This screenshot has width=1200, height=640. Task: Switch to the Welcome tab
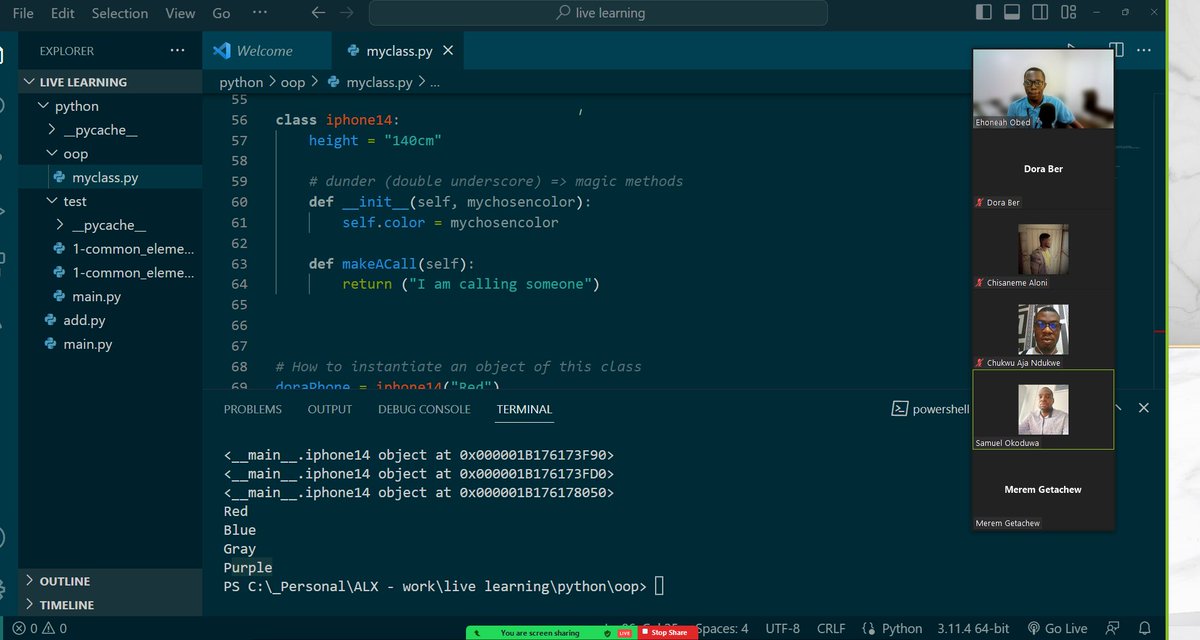[266, 50]
